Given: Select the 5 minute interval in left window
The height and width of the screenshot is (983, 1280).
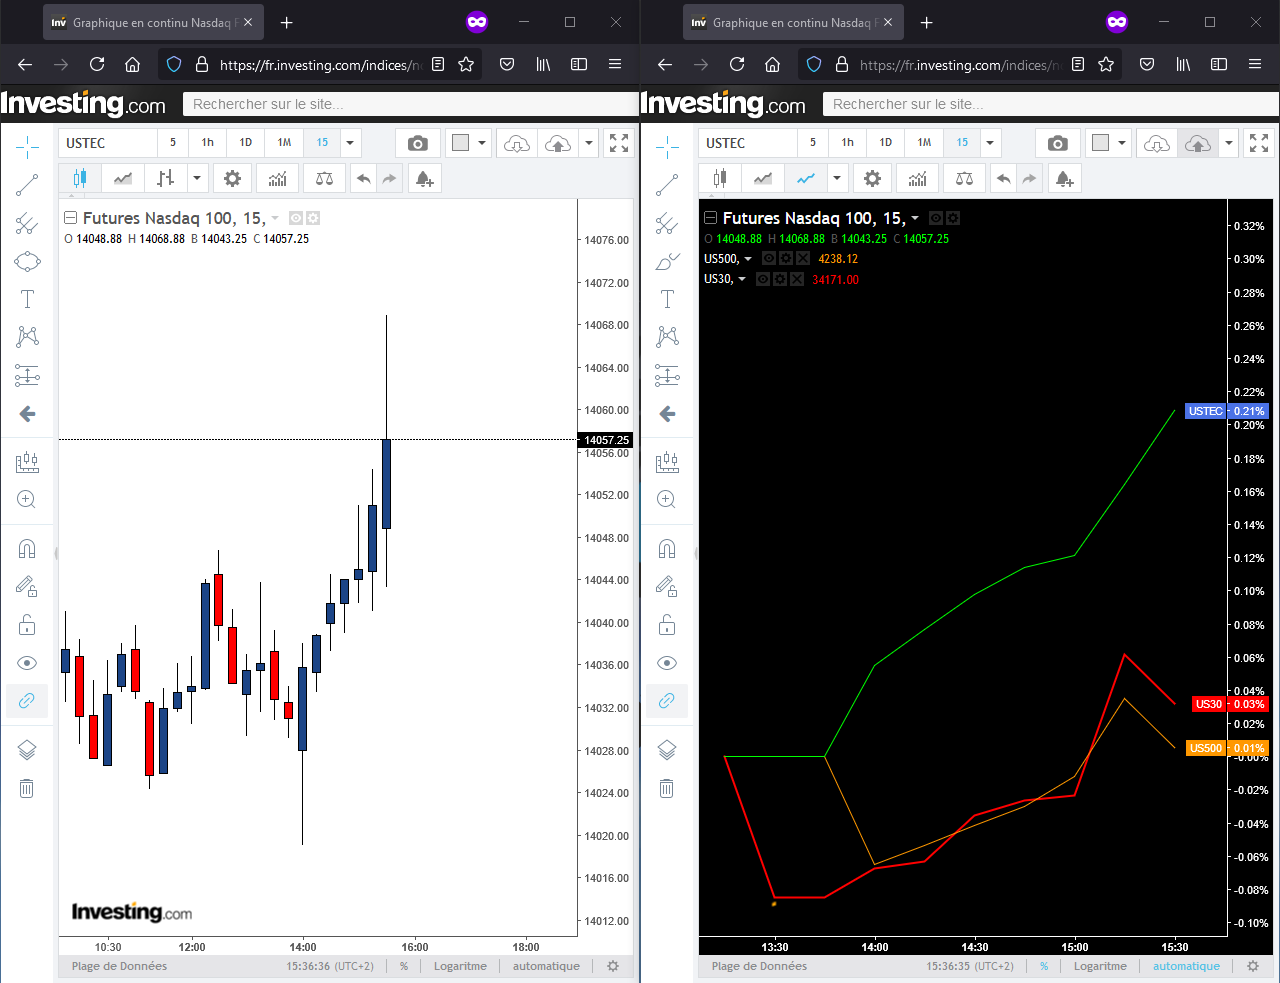Looking at the screenshot, I should click(173, 143).
